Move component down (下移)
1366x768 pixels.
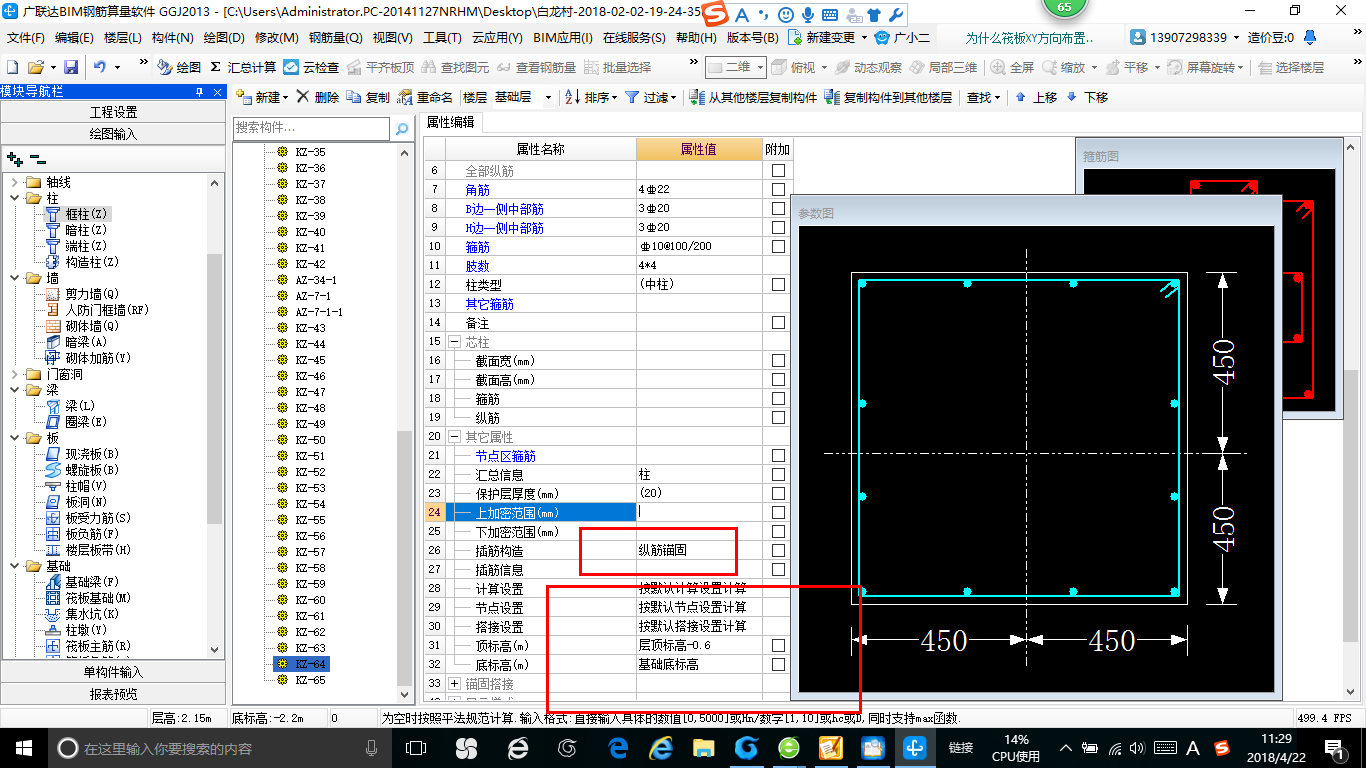coord(1087,97)
